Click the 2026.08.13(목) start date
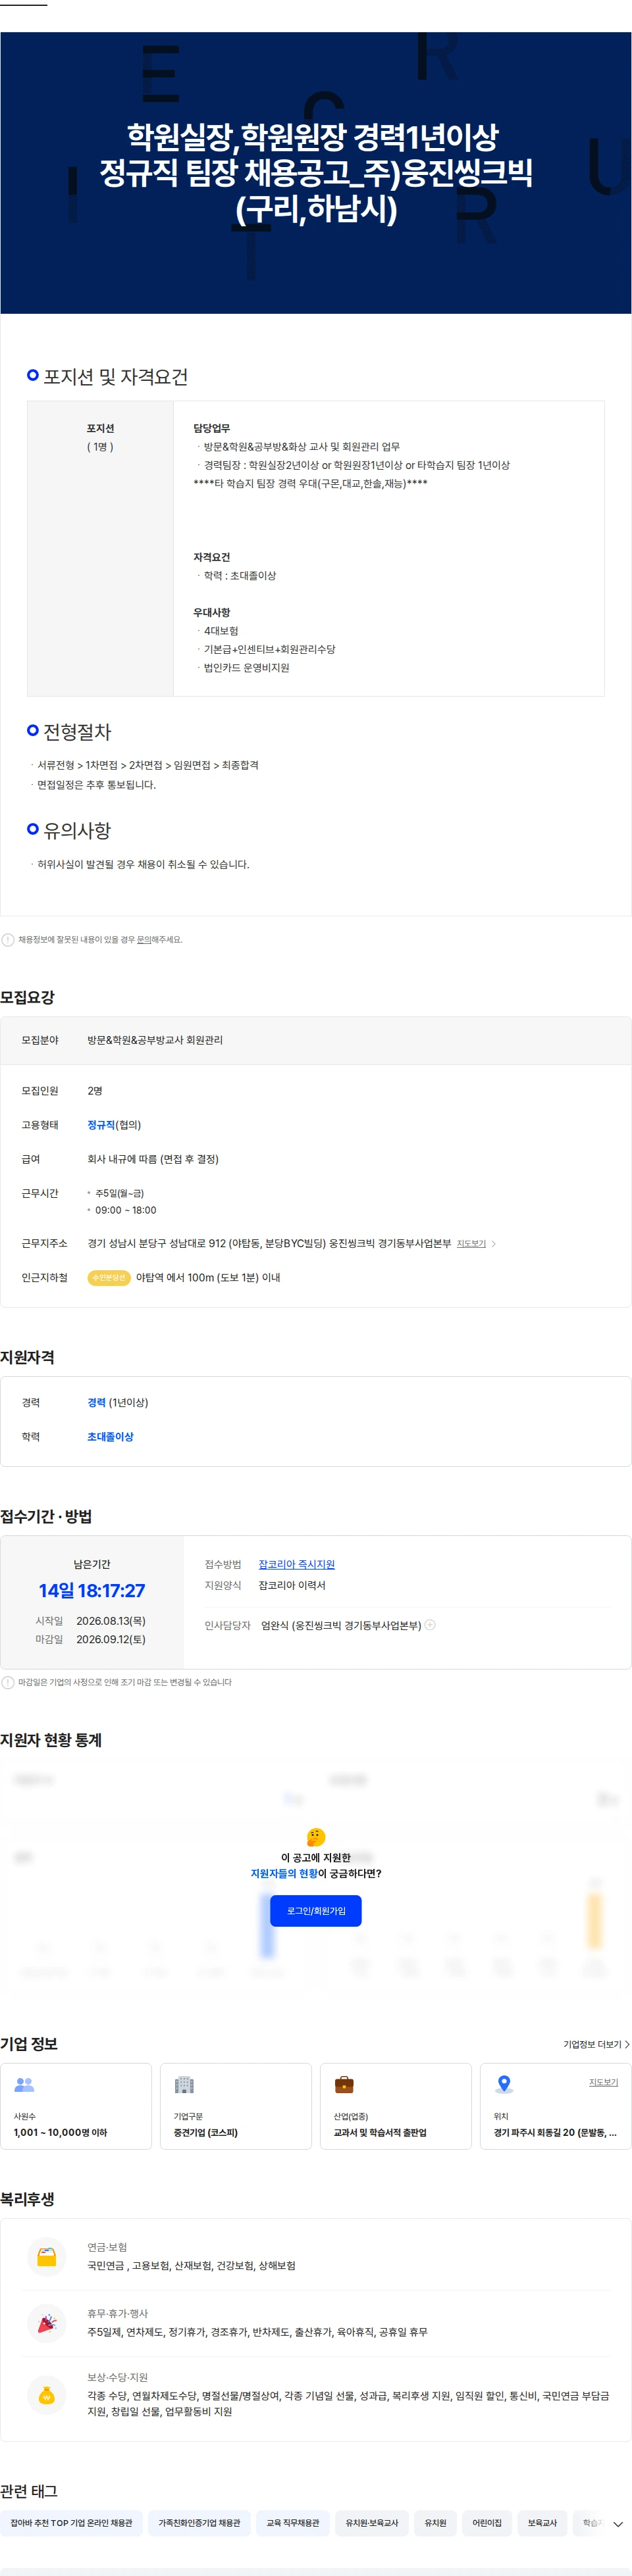632x2576 pixels. 111,1621
